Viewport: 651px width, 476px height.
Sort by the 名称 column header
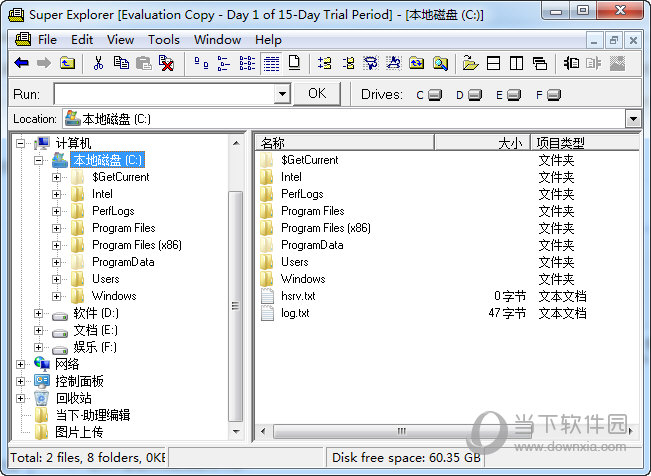345,143
